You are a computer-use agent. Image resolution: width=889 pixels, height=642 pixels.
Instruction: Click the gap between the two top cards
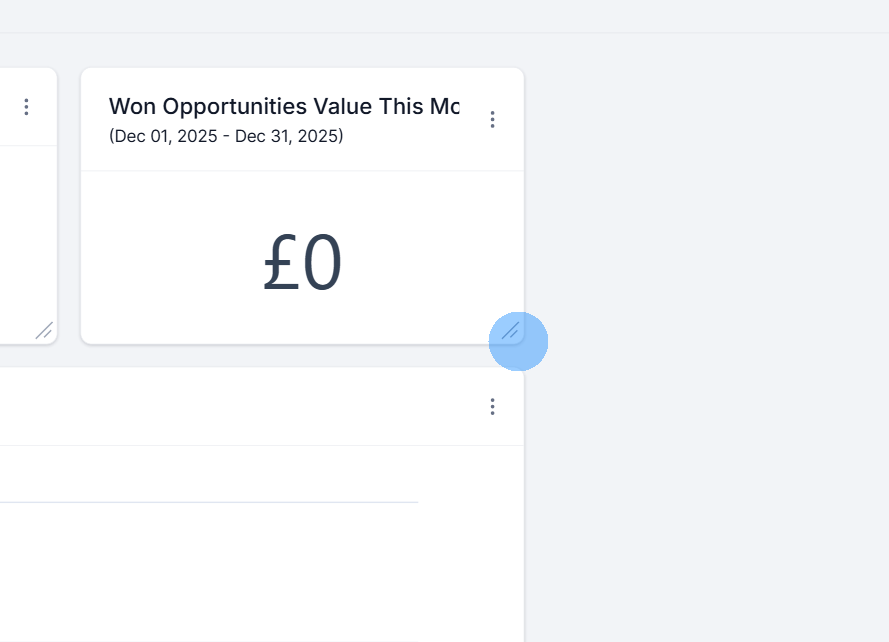(68, 200)
